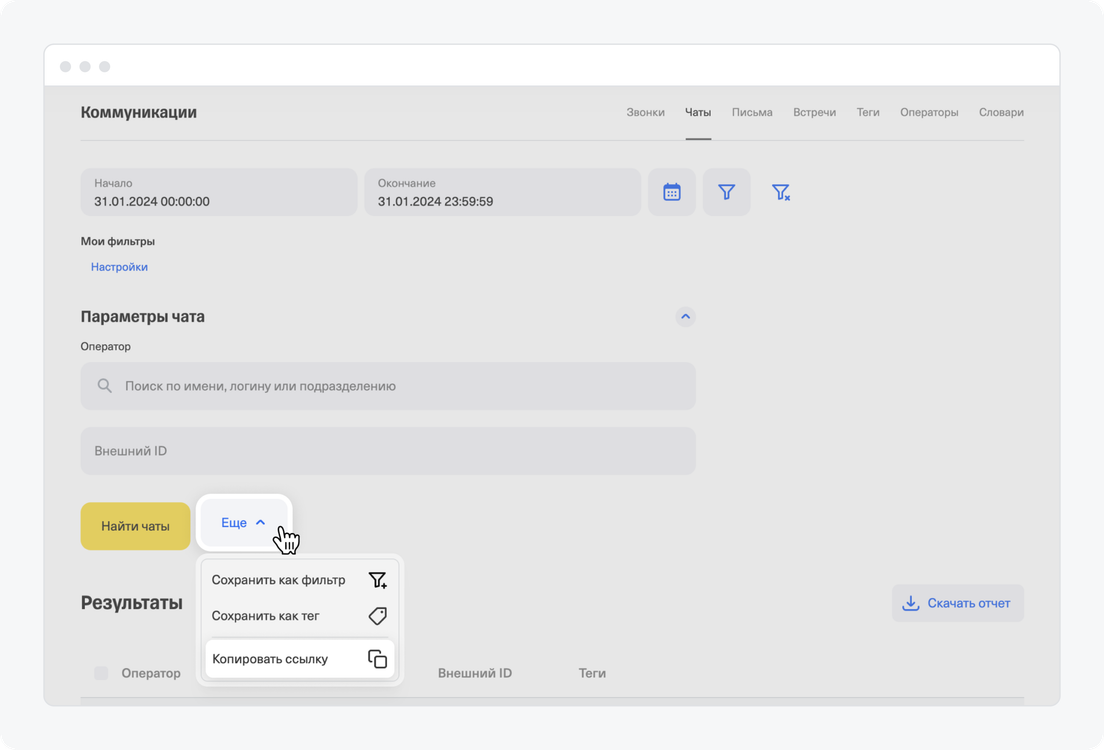Clear filters with the funnel-x icon
Viewport: 1104px width, 750px height.
[781, 192]
